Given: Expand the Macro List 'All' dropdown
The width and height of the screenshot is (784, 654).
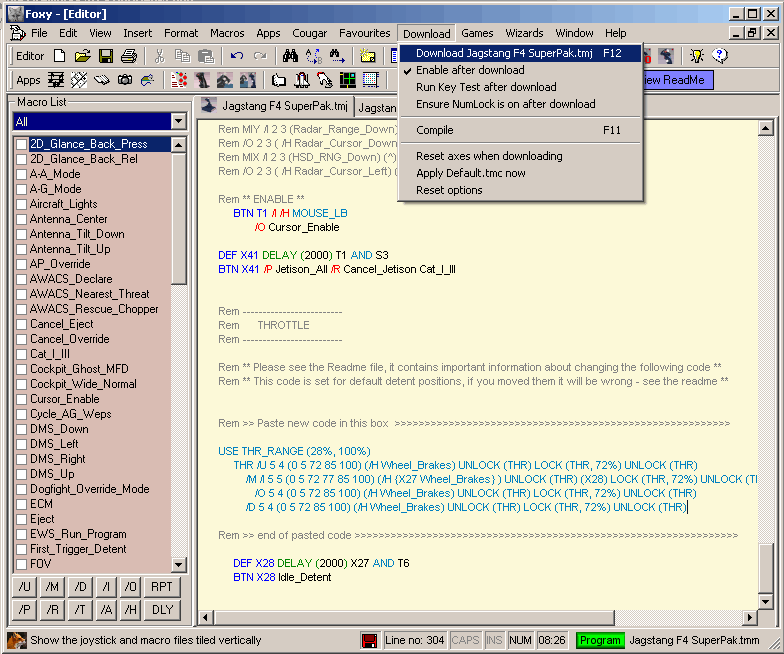Looking at the screenshot, I should pyautogui.click(x=178, y=121).
